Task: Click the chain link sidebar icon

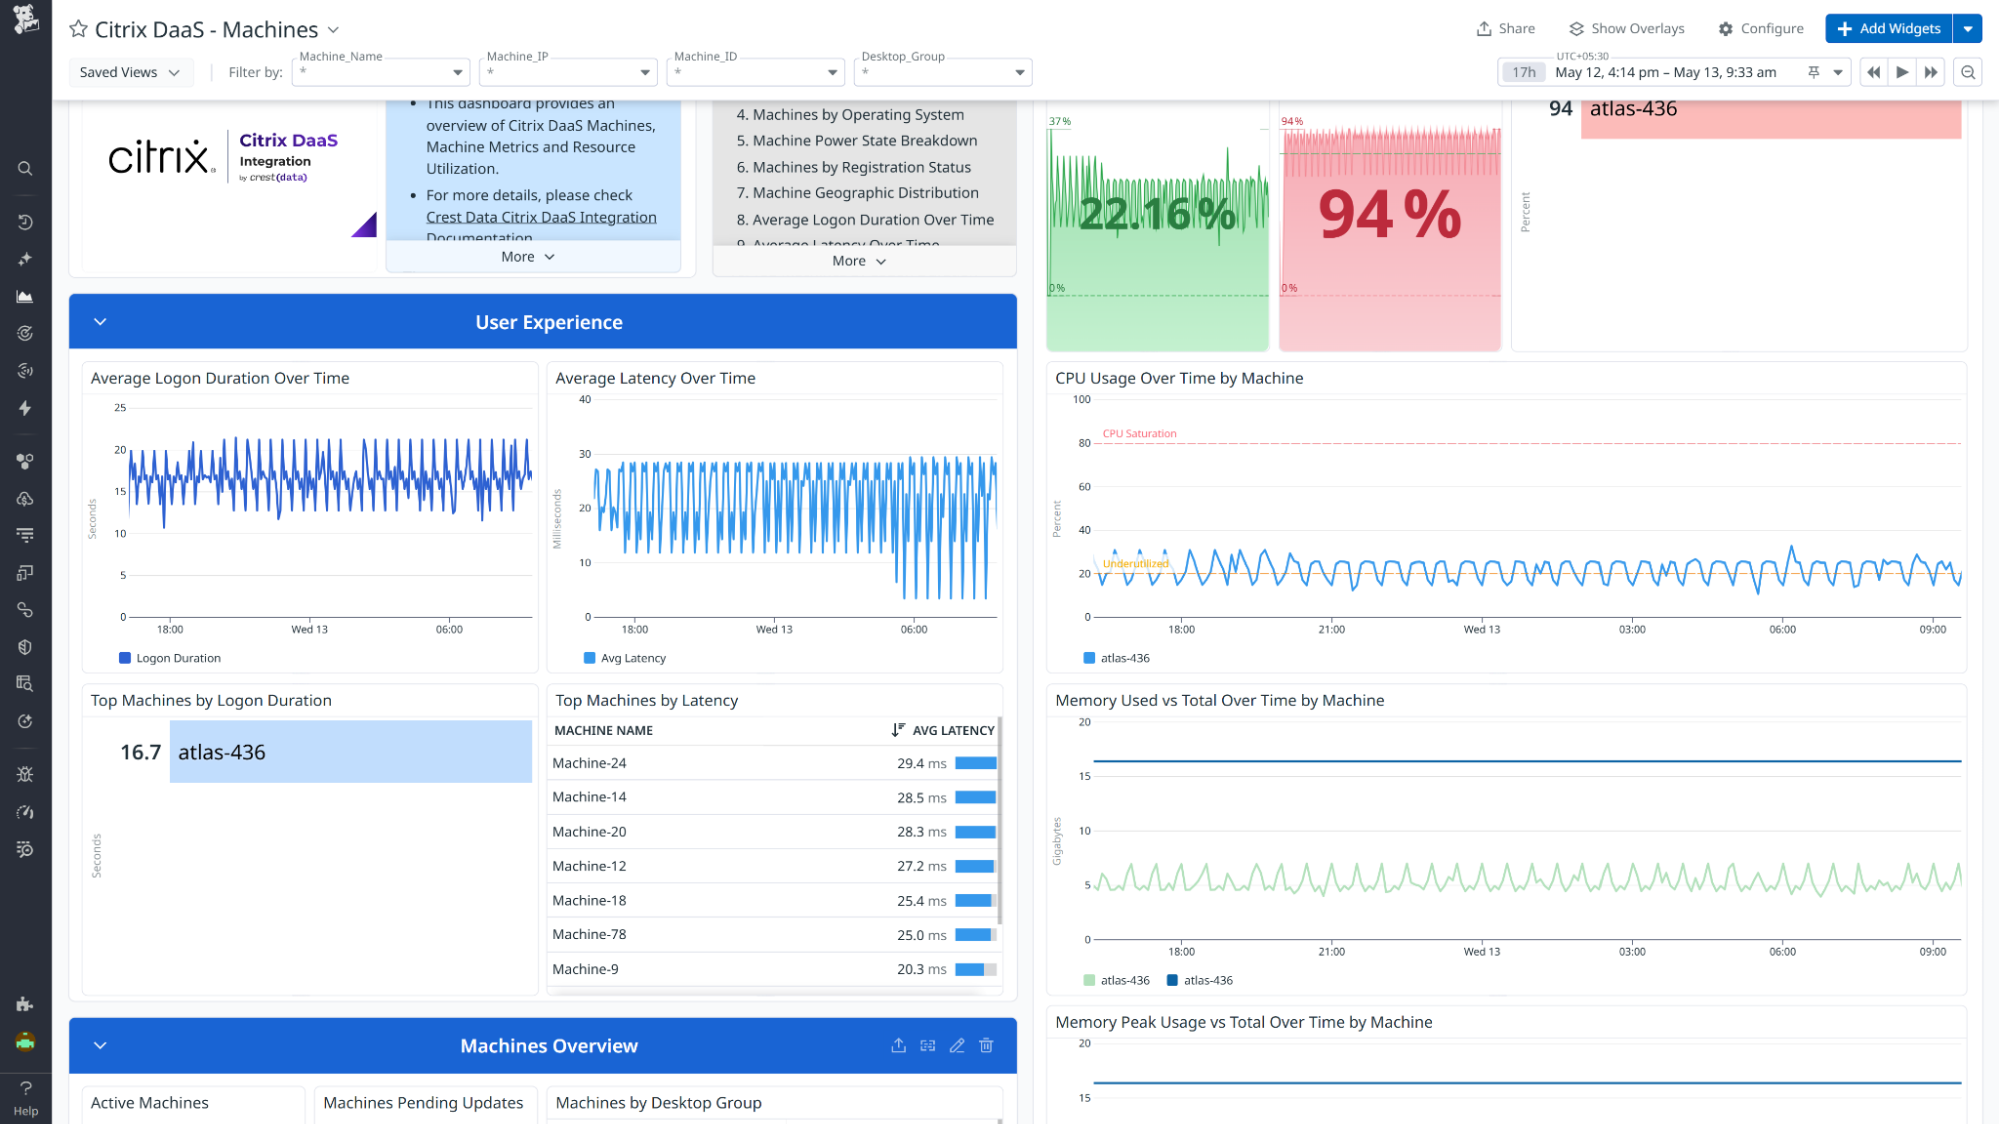Action: point(25,610)
